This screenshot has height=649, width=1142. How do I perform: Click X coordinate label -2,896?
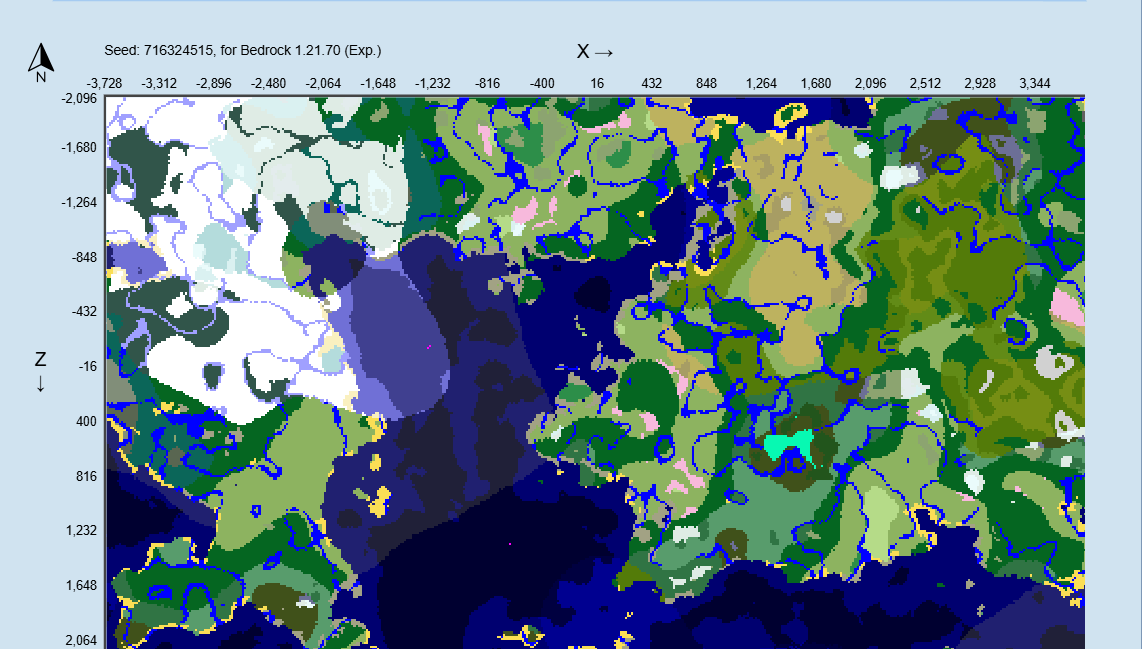click(213, 83)
